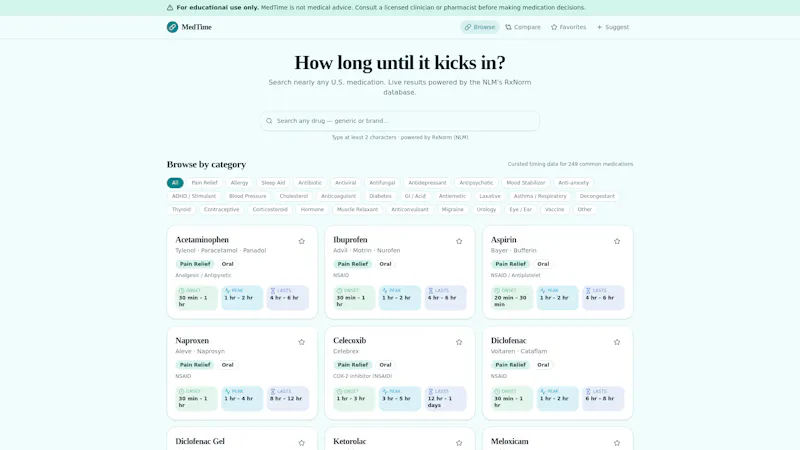
Task: Open the Naproxen card title
Action: (x=192, y=341)
